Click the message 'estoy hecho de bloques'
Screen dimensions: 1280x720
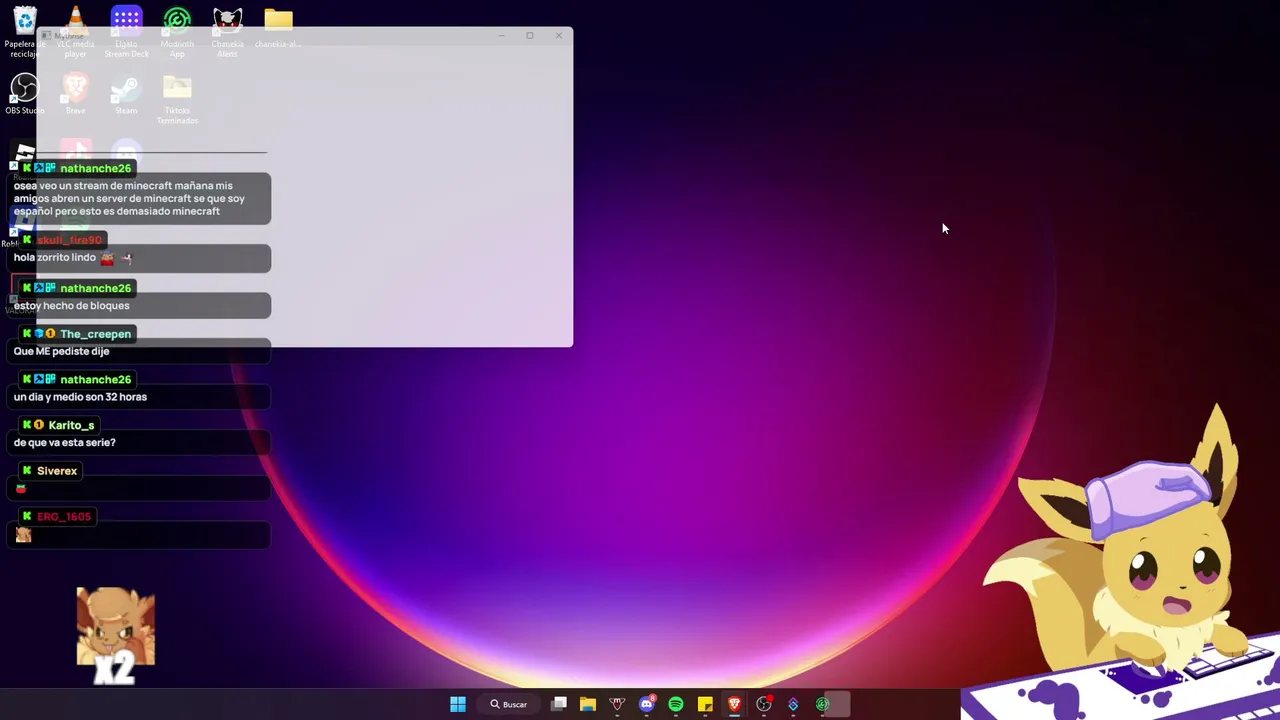[x=72, y=306]
